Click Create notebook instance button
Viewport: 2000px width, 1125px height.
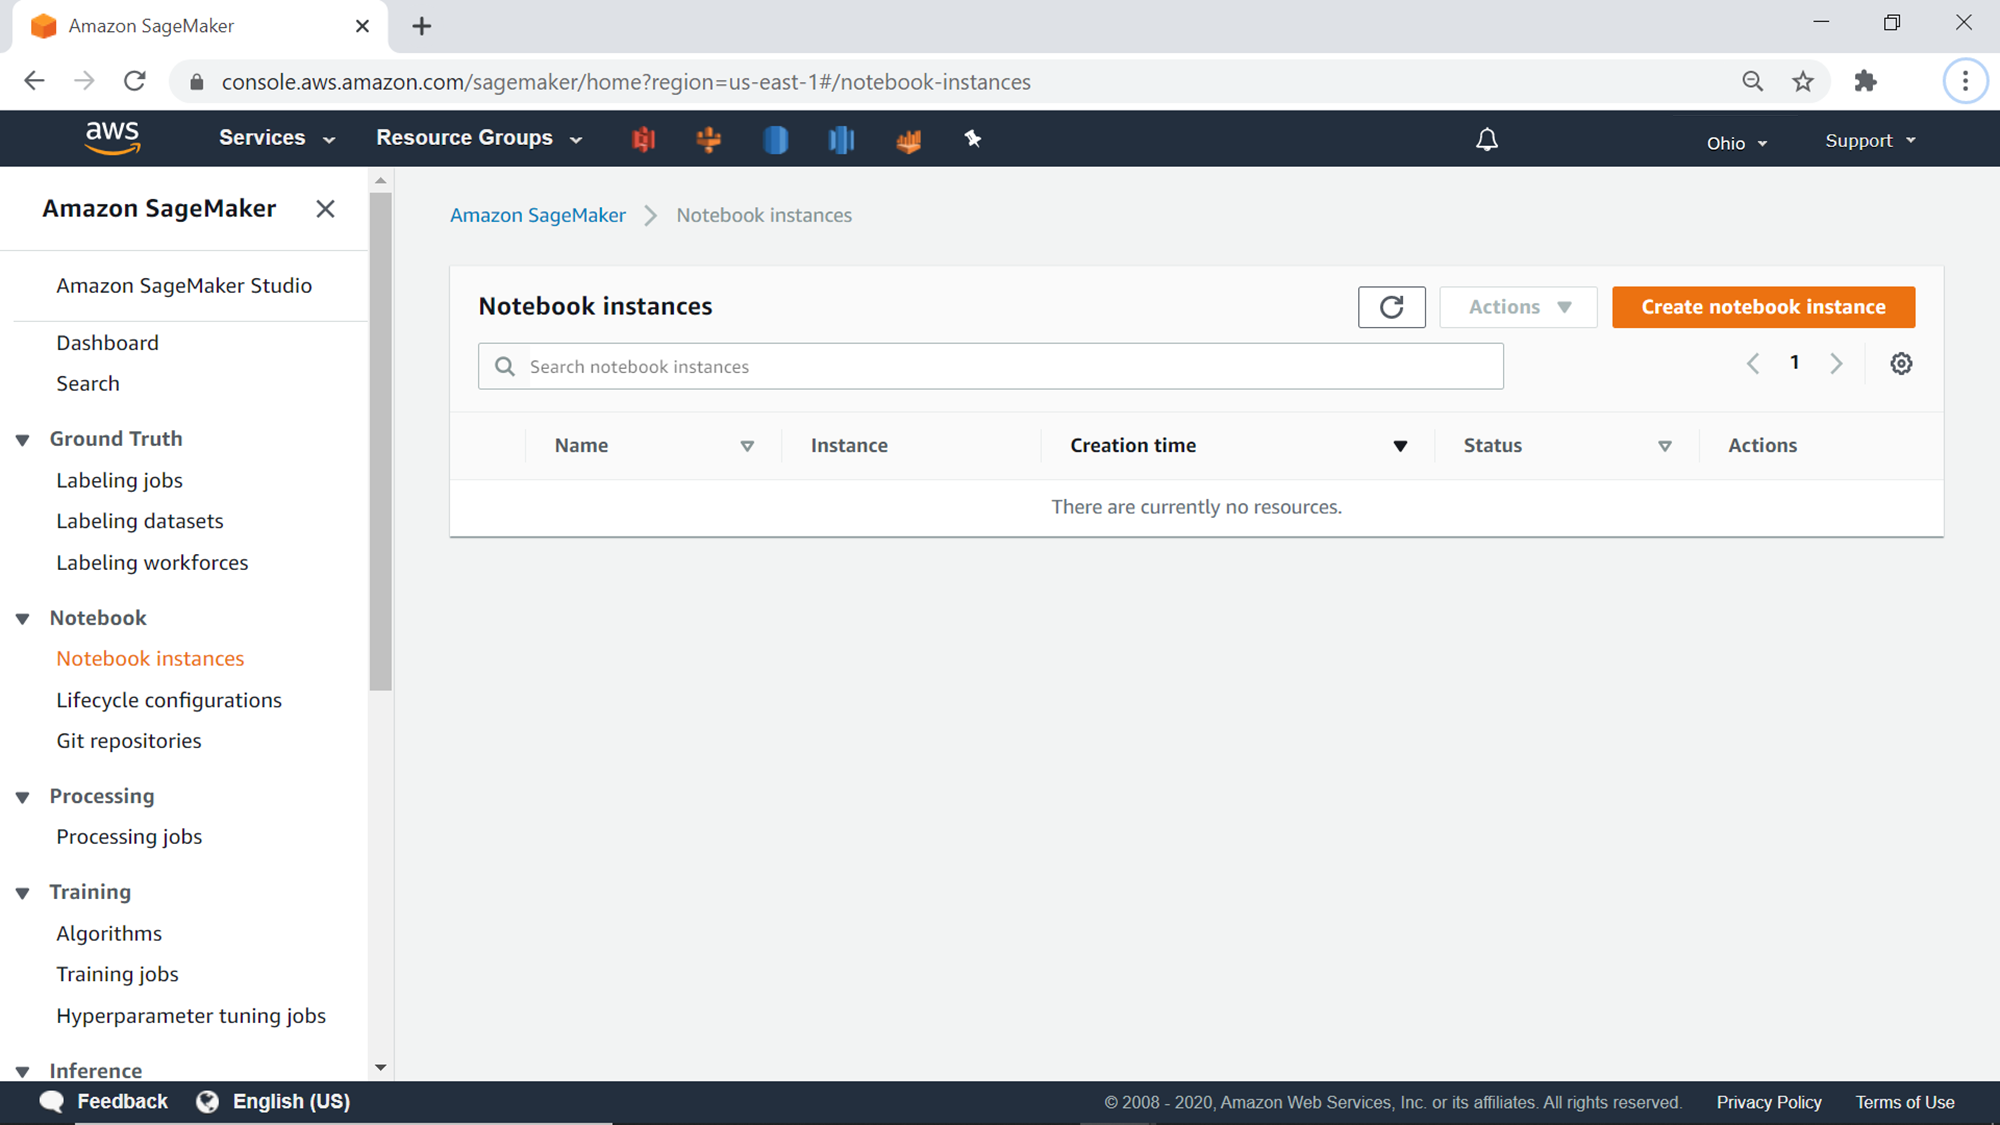click(x=1763, y=307)
